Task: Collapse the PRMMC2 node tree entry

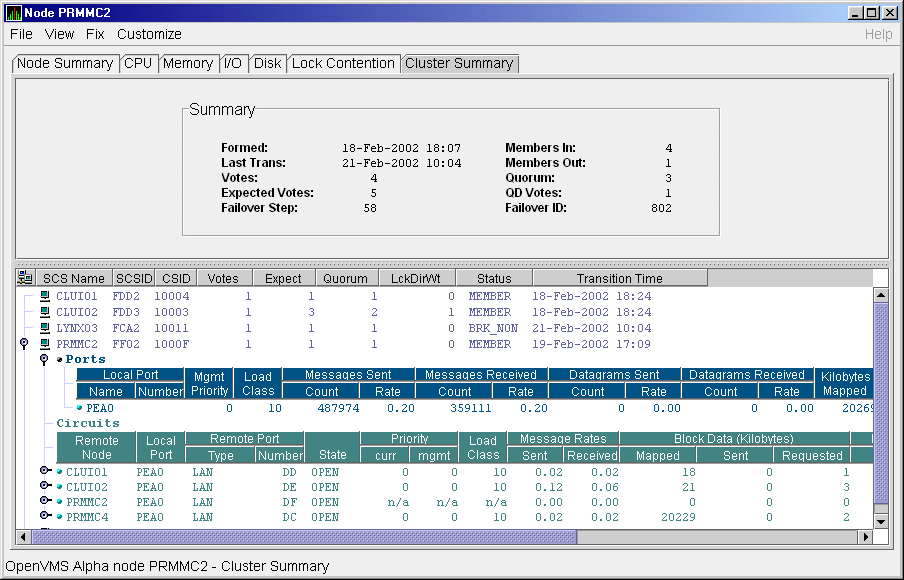Action: 25,344
